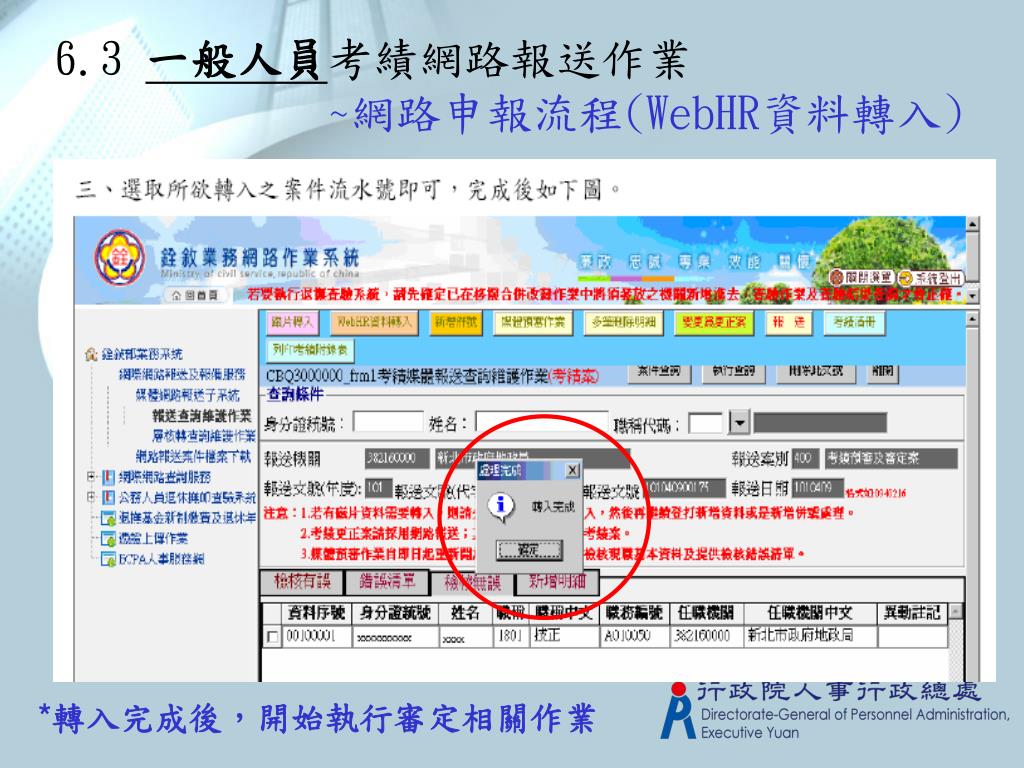This screenshot has height=768, width=1024.
Task: Click the main frame scroll-up arrow
Action: click(972, 318)
